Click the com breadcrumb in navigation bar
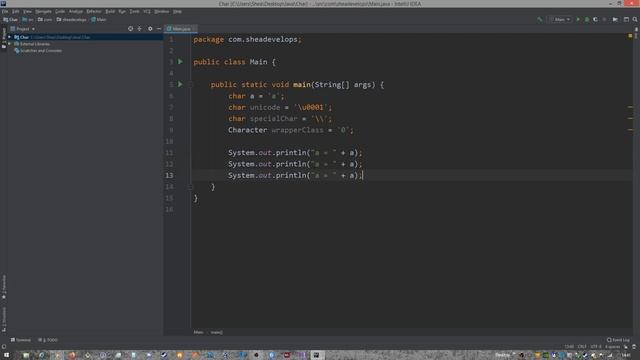The width and height of the screenshot is (640, 360). tap(45, 19)
